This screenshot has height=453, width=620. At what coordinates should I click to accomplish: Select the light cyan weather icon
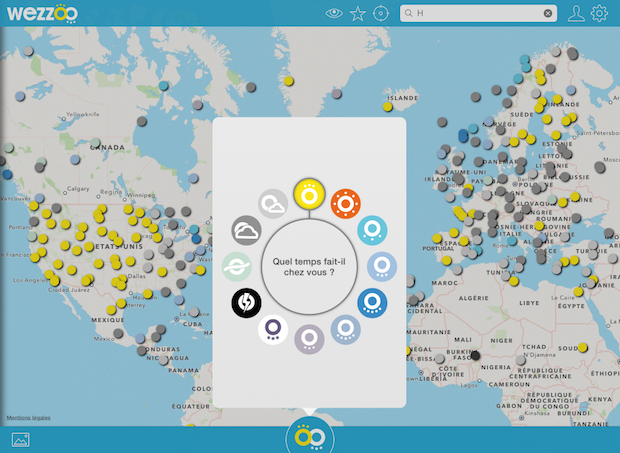(372, 231)
